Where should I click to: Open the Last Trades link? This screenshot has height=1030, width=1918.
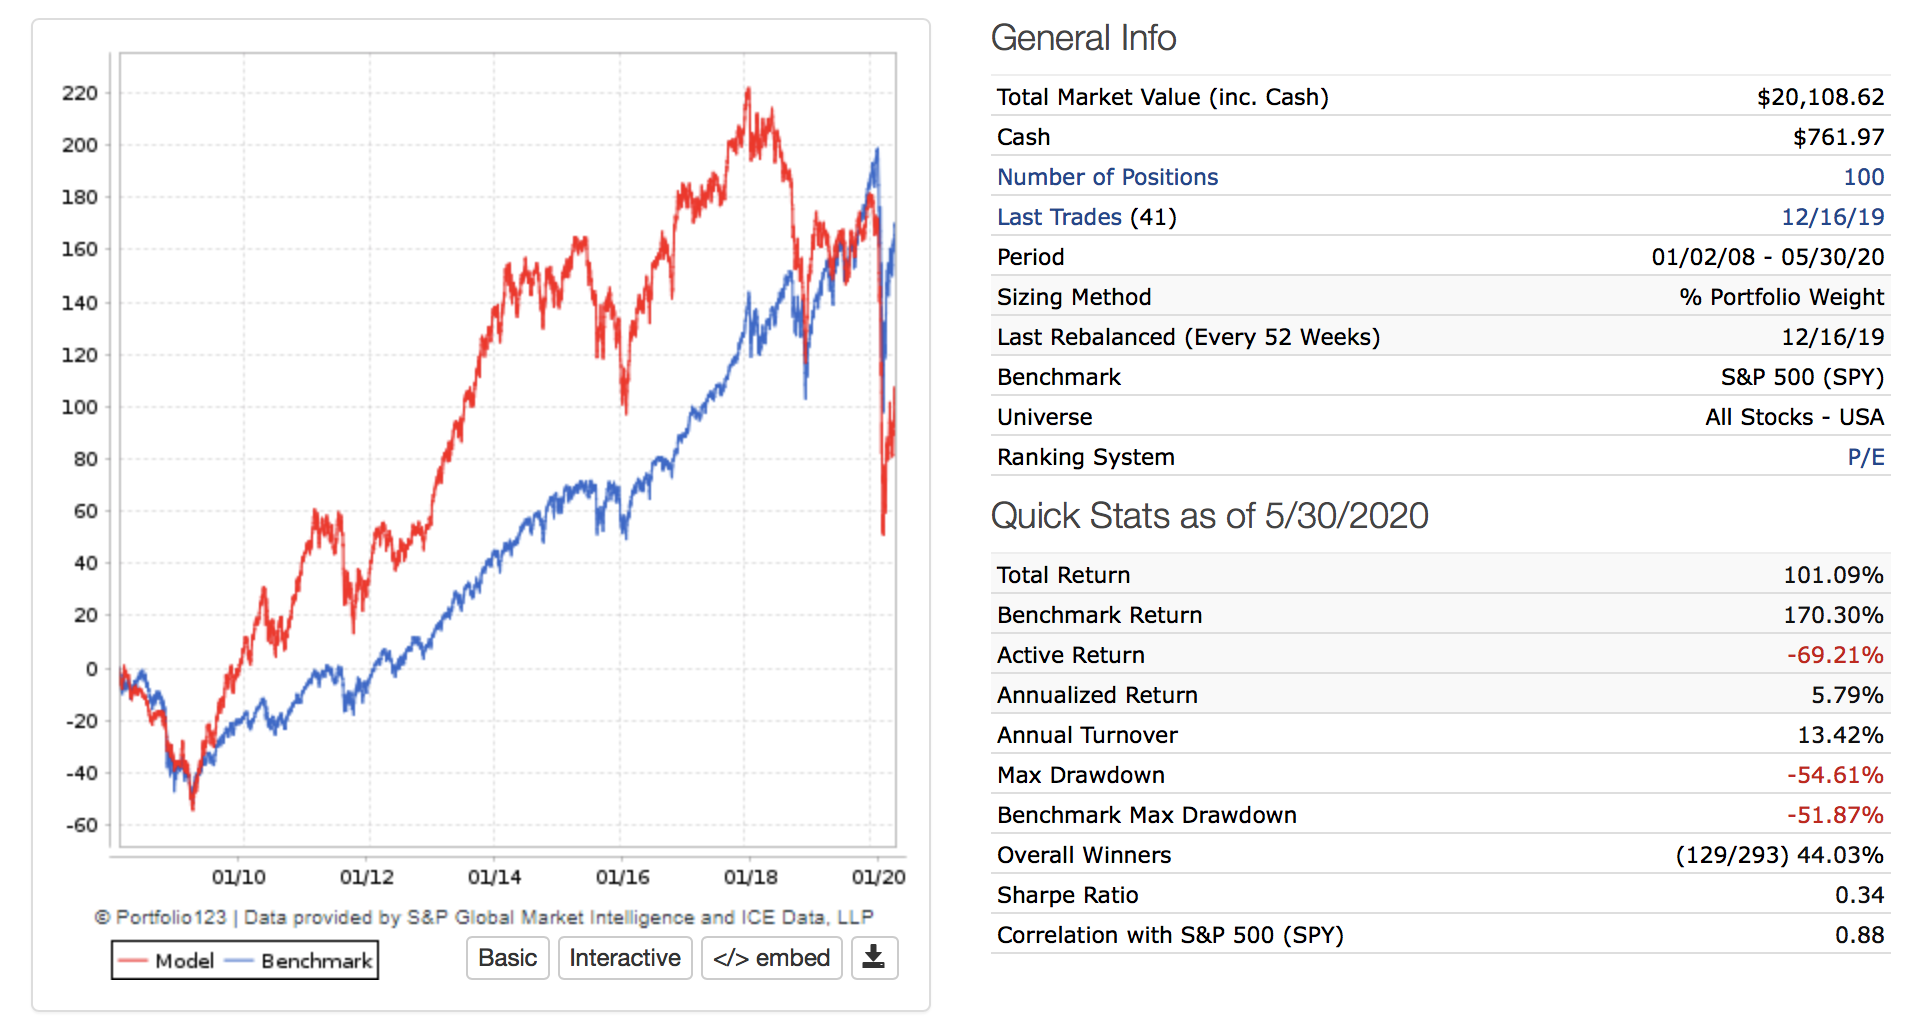coord(1059,217)
